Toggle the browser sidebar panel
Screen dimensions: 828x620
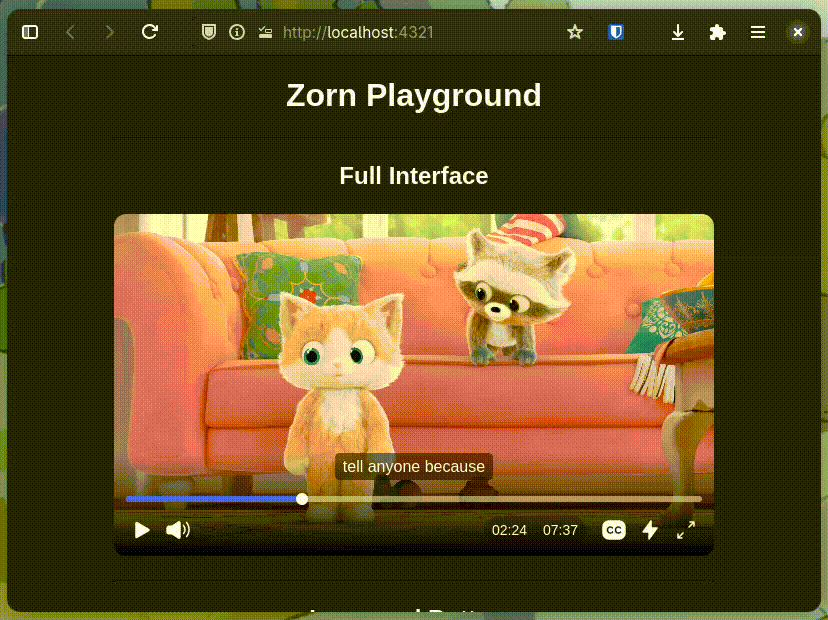tap(30, 32)
